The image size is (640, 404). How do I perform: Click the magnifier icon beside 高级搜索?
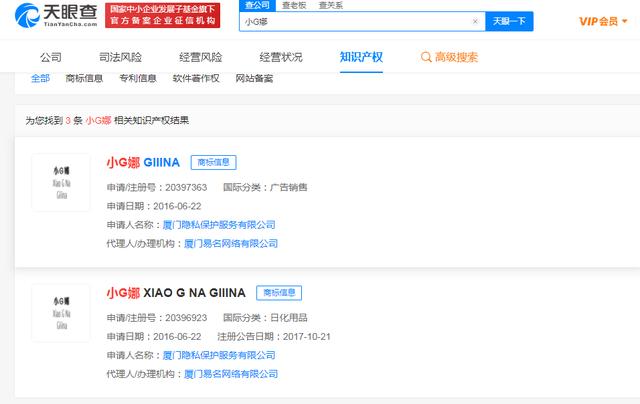click(x=426, y=57)
